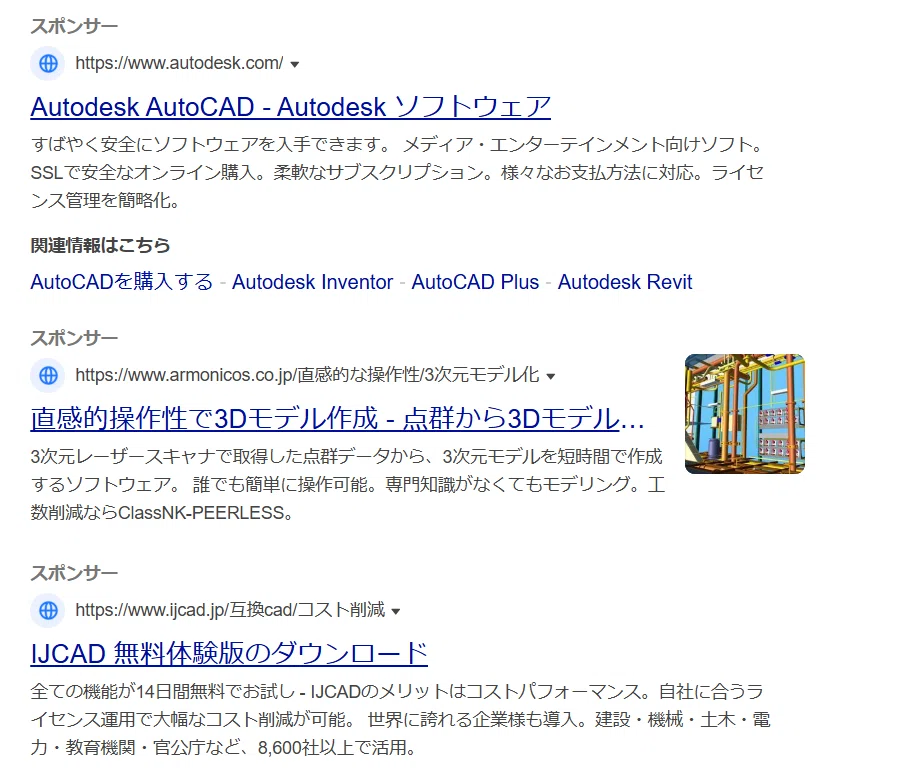Click the armonicos.co.jp URL text

307,375
